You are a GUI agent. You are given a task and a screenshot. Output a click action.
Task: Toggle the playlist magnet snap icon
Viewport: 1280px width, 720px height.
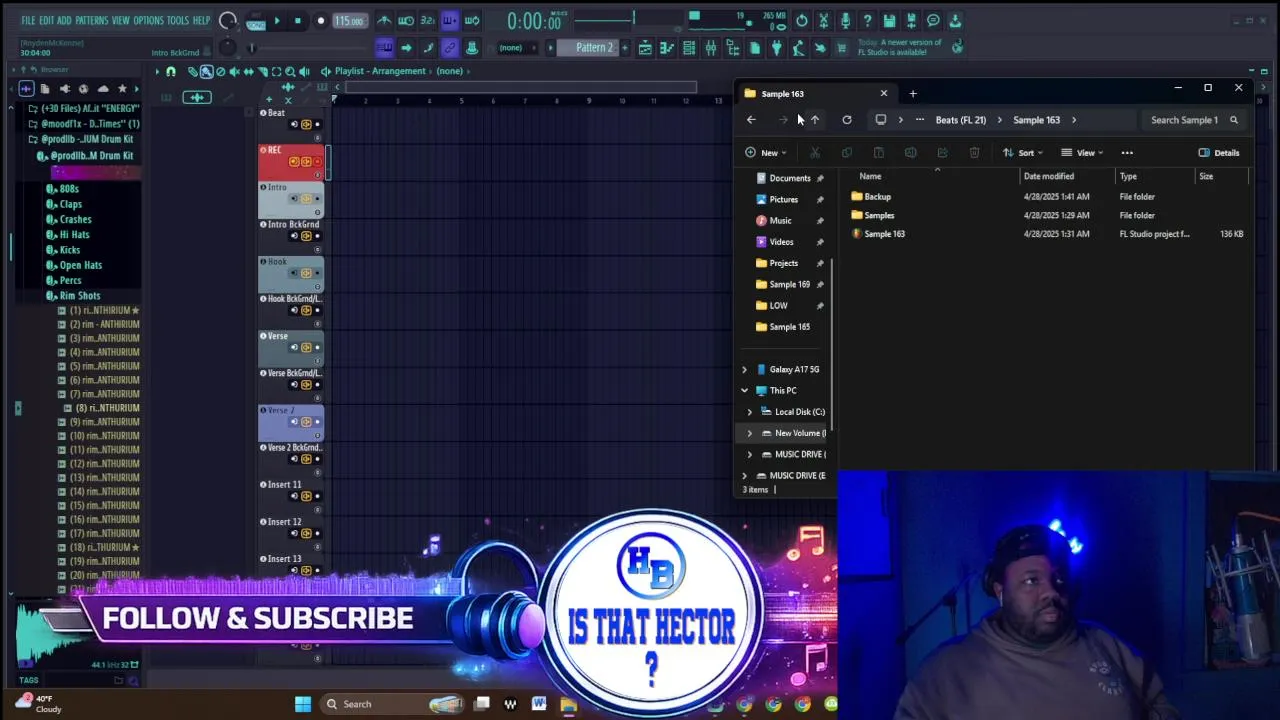coord(171,71)
